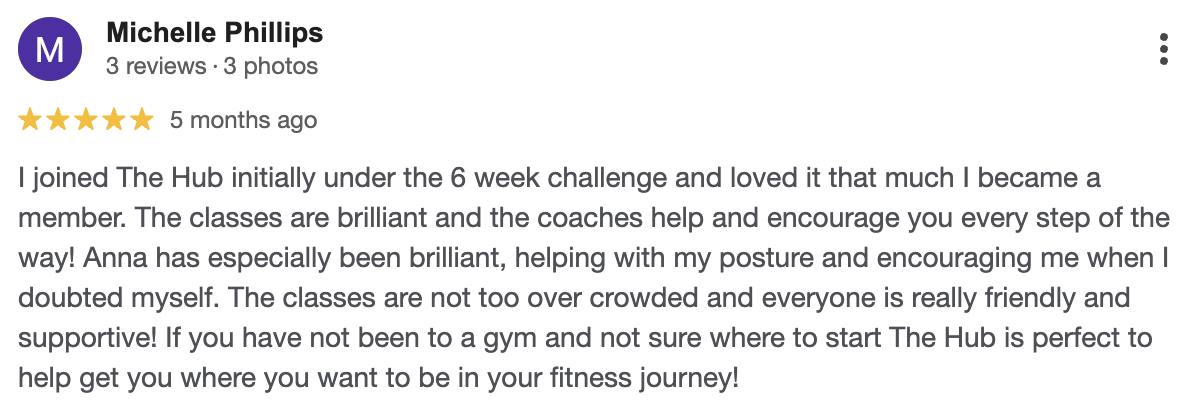Click the third rating star
This screenshot has width=1190, height=404.
pos(86,121)
